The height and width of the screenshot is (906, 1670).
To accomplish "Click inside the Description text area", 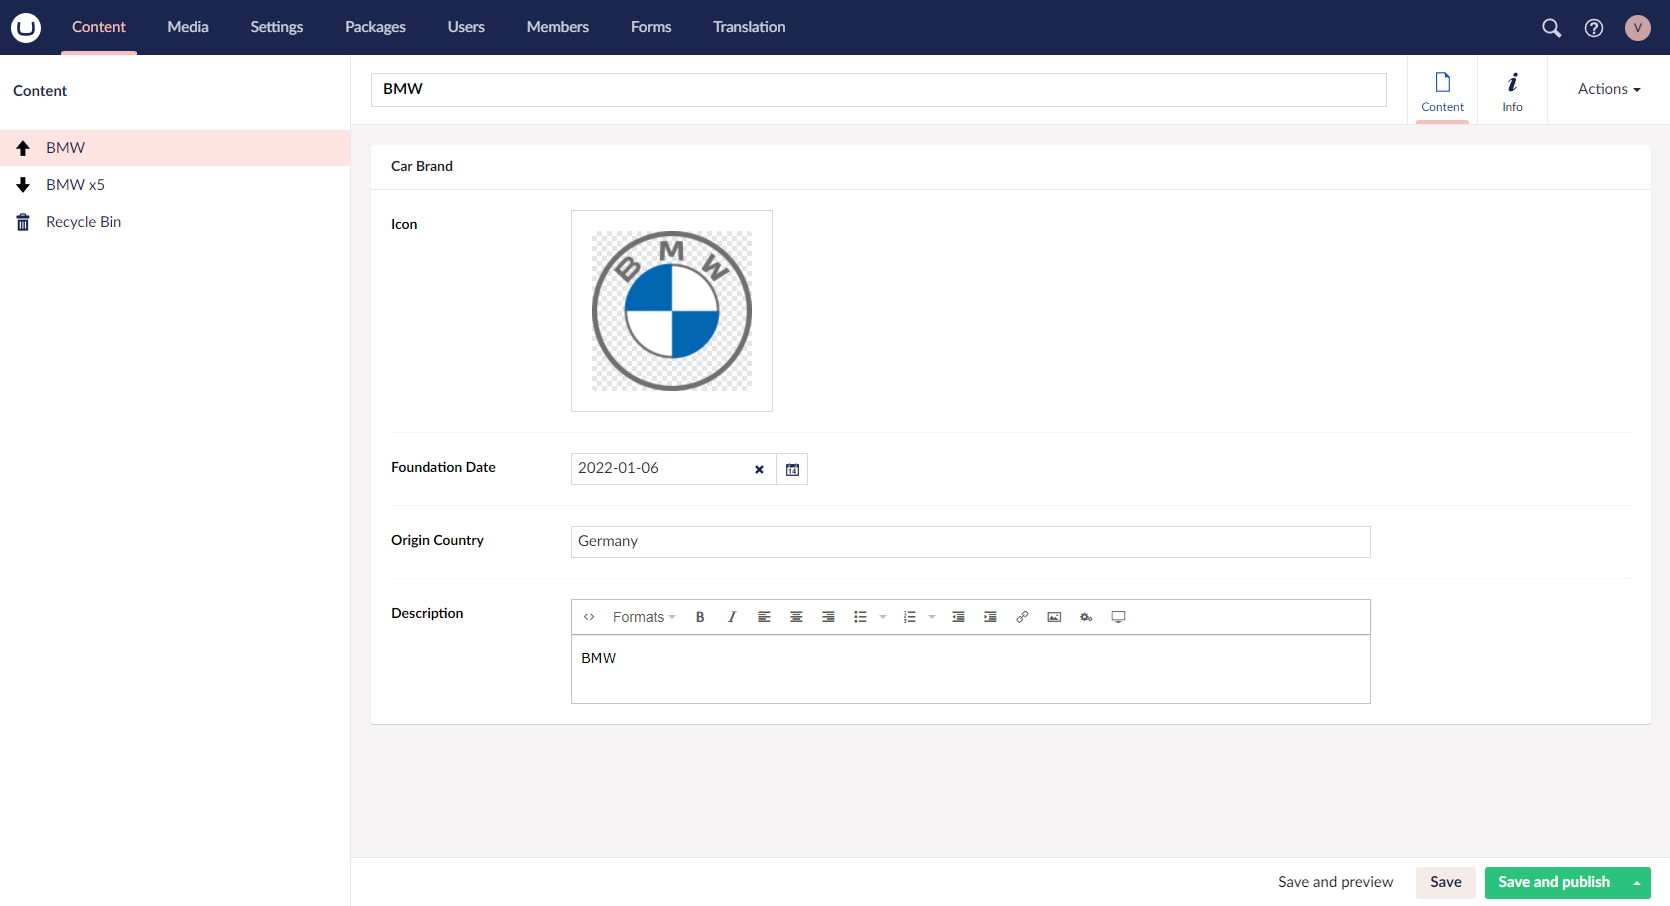I will pyautogui.click(x=970, y=669).
